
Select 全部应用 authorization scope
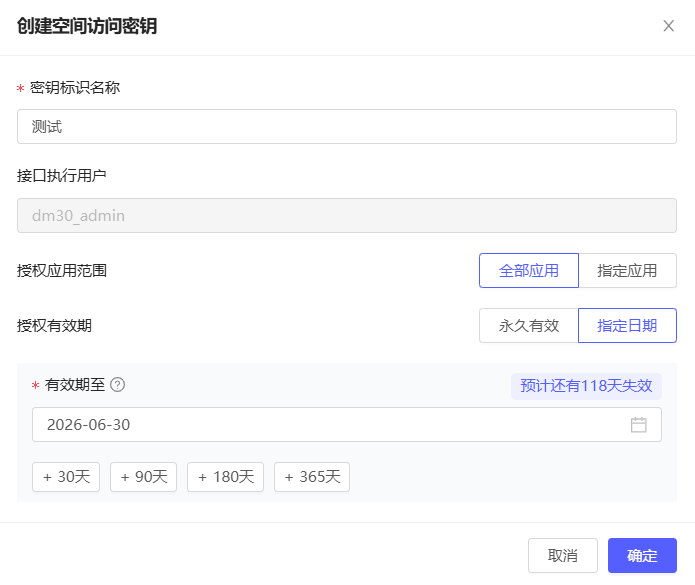tap(528, 270)
